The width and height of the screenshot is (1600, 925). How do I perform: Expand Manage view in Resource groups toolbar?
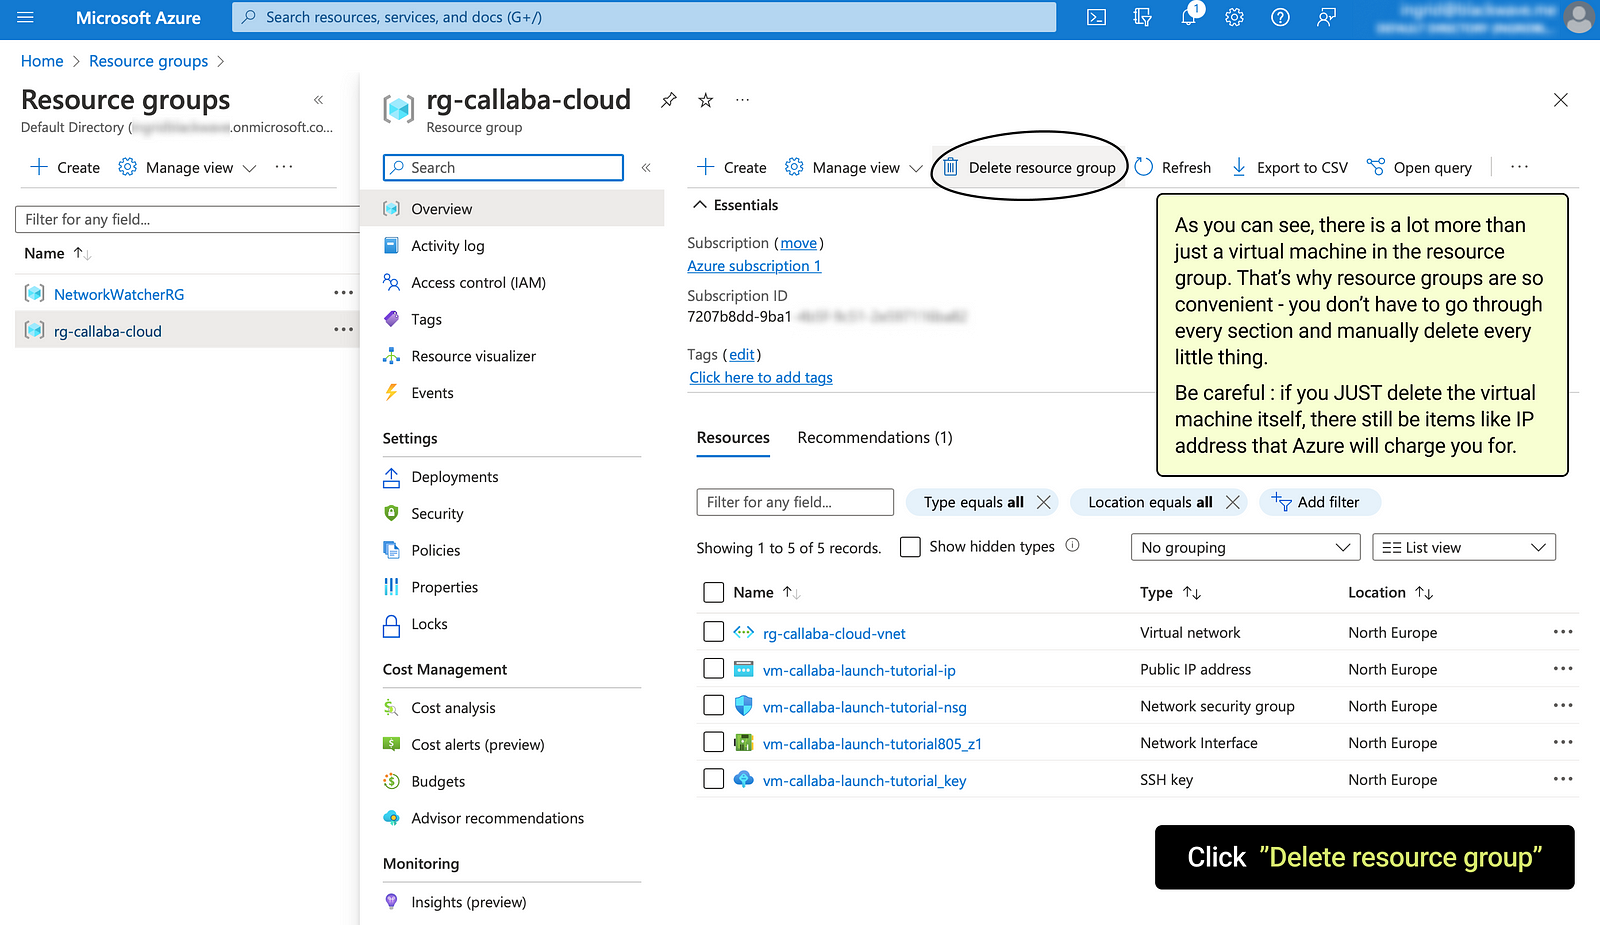[187, 168]
